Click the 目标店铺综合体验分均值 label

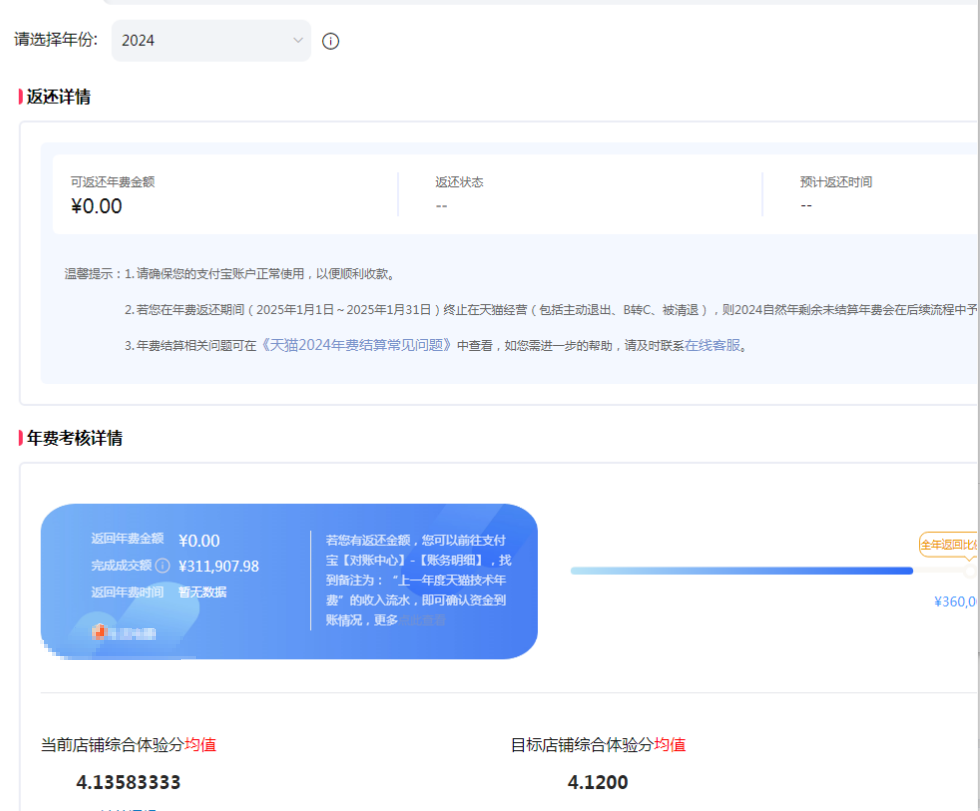point(598,745)
